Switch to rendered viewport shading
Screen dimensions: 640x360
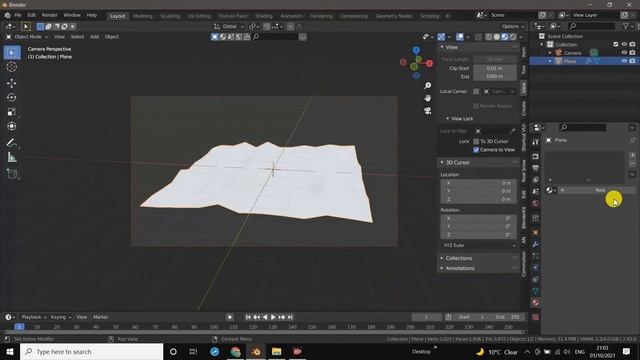513,37
